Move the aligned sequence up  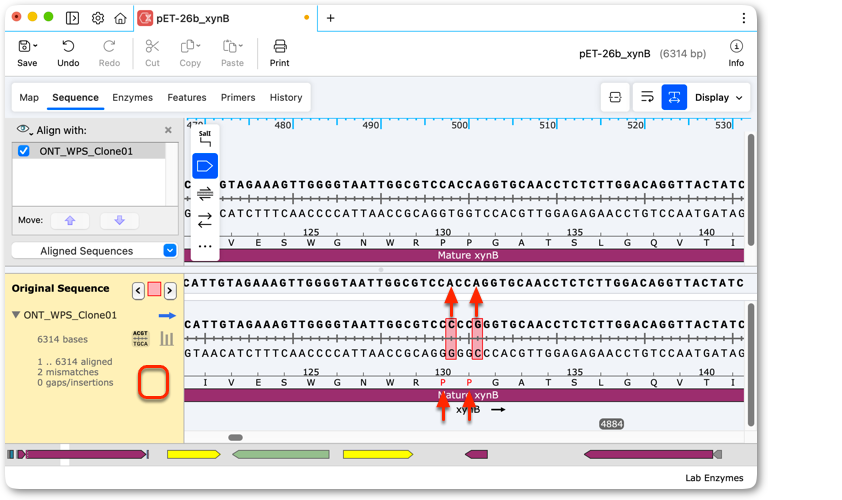(70, 220)
